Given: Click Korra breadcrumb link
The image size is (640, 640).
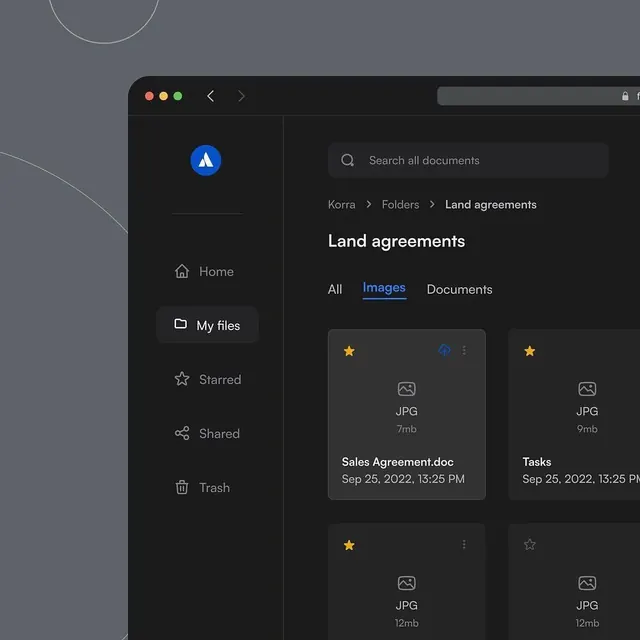Looking at the screenshot, I should (342, 204).
